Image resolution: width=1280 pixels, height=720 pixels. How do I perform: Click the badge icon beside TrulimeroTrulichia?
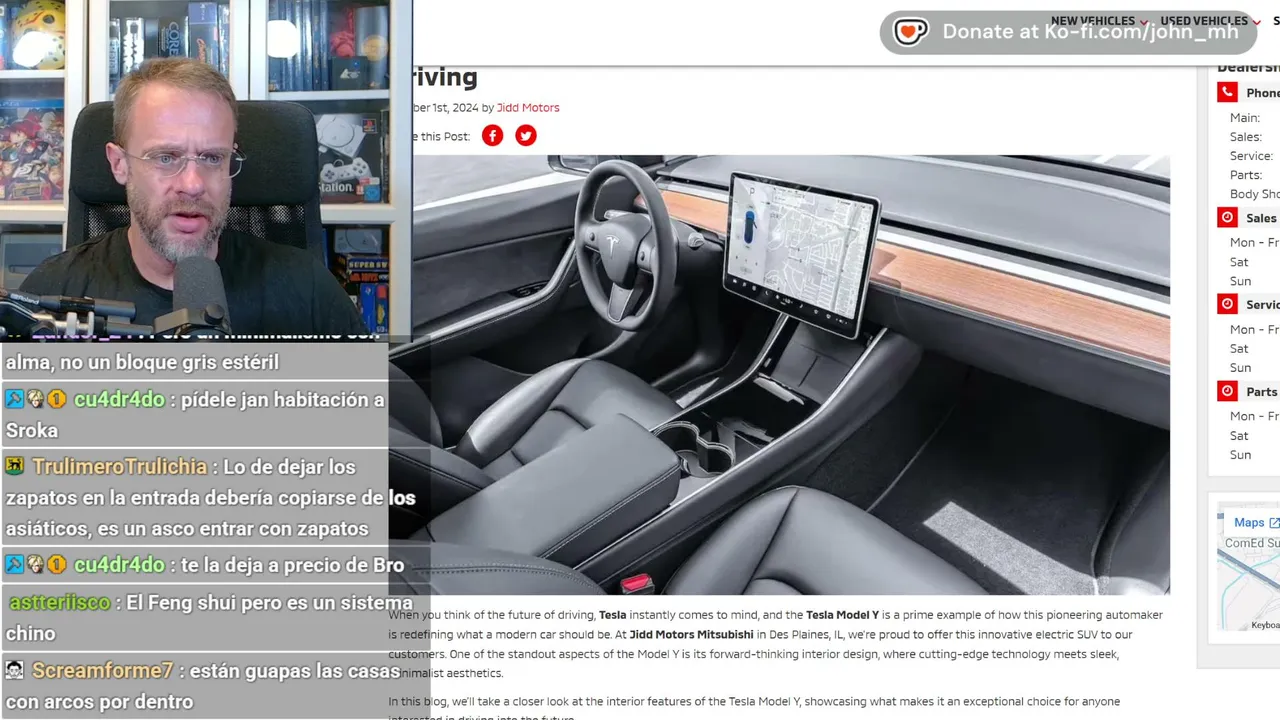[x=15, y=466]
